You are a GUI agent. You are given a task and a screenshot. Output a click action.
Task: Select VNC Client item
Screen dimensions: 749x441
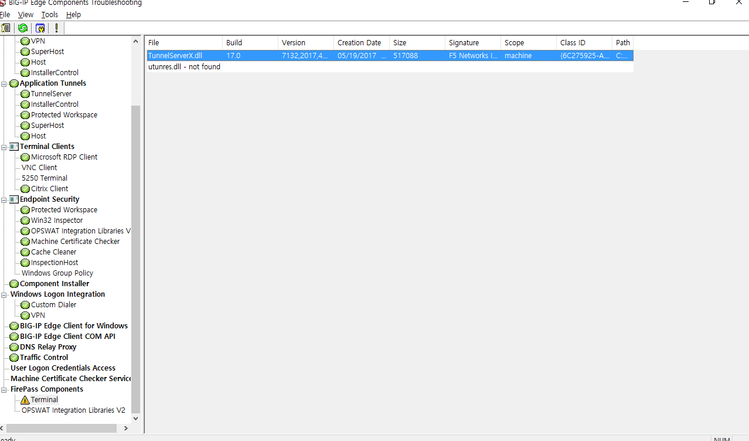pos(39,167)
